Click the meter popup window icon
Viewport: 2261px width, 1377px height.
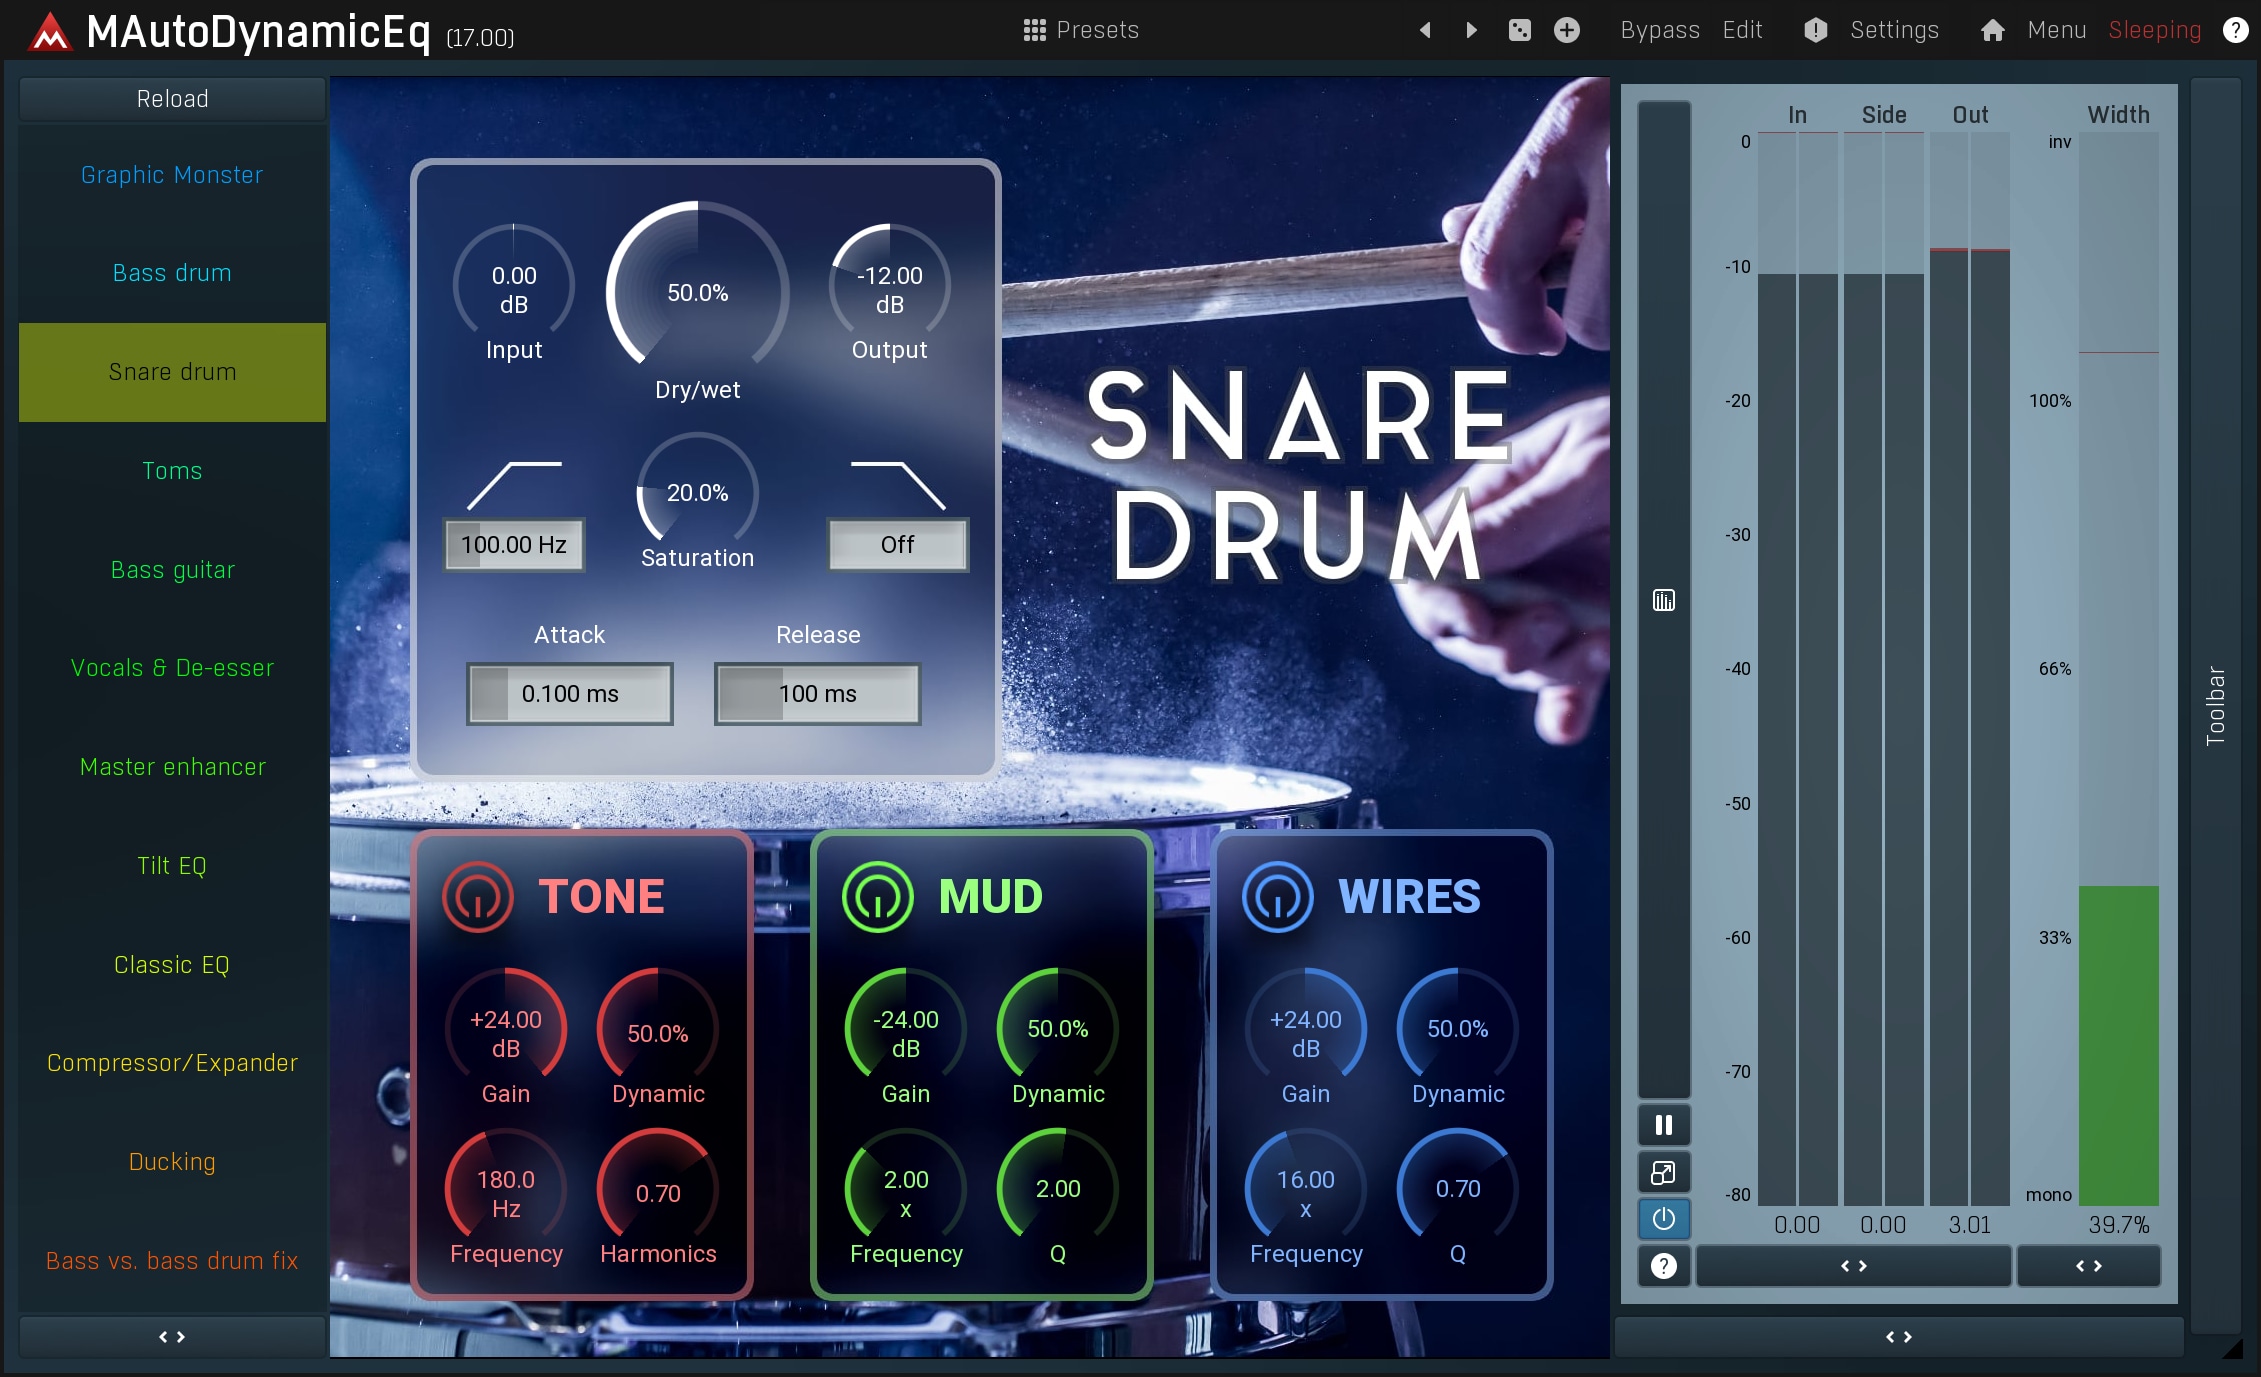click(1664, 1172)
